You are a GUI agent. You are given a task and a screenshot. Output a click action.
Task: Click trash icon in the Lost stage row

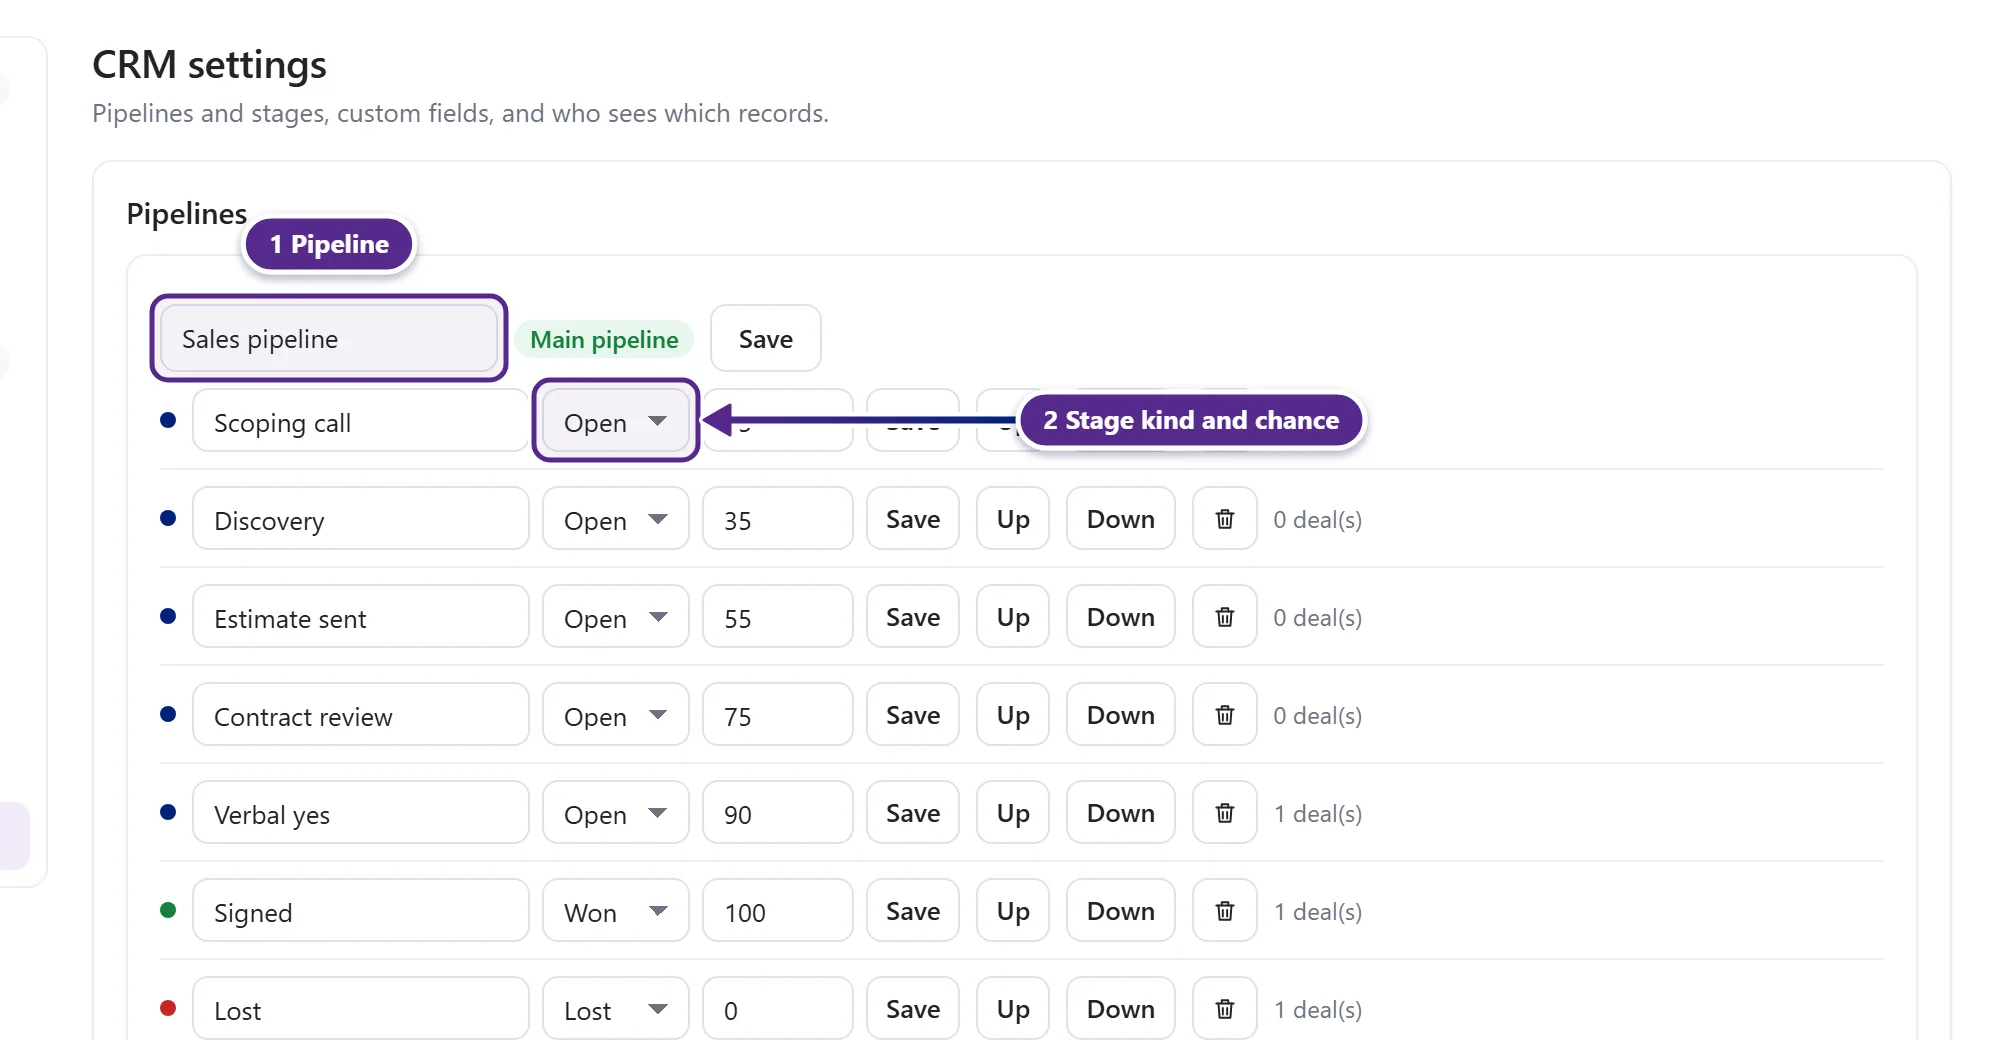point(1224,1009)
